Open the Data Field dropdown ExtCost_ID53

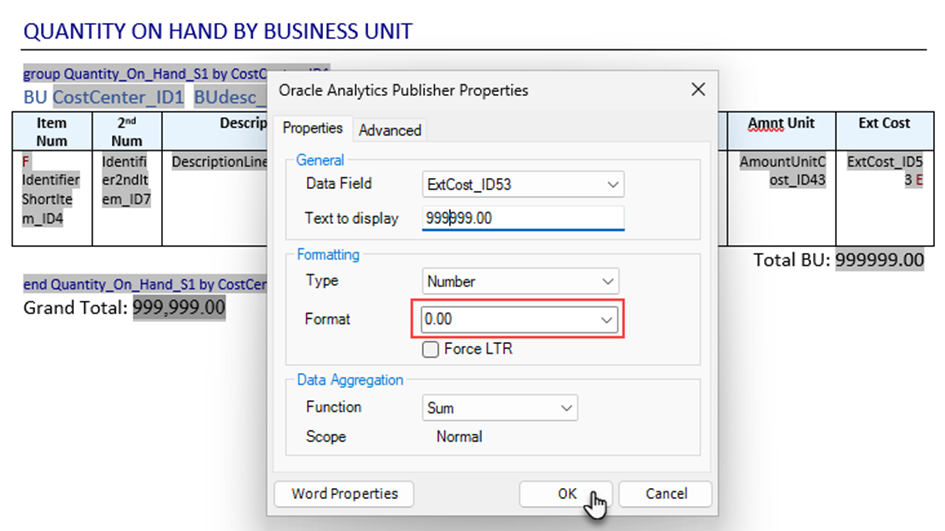(523, 184)
